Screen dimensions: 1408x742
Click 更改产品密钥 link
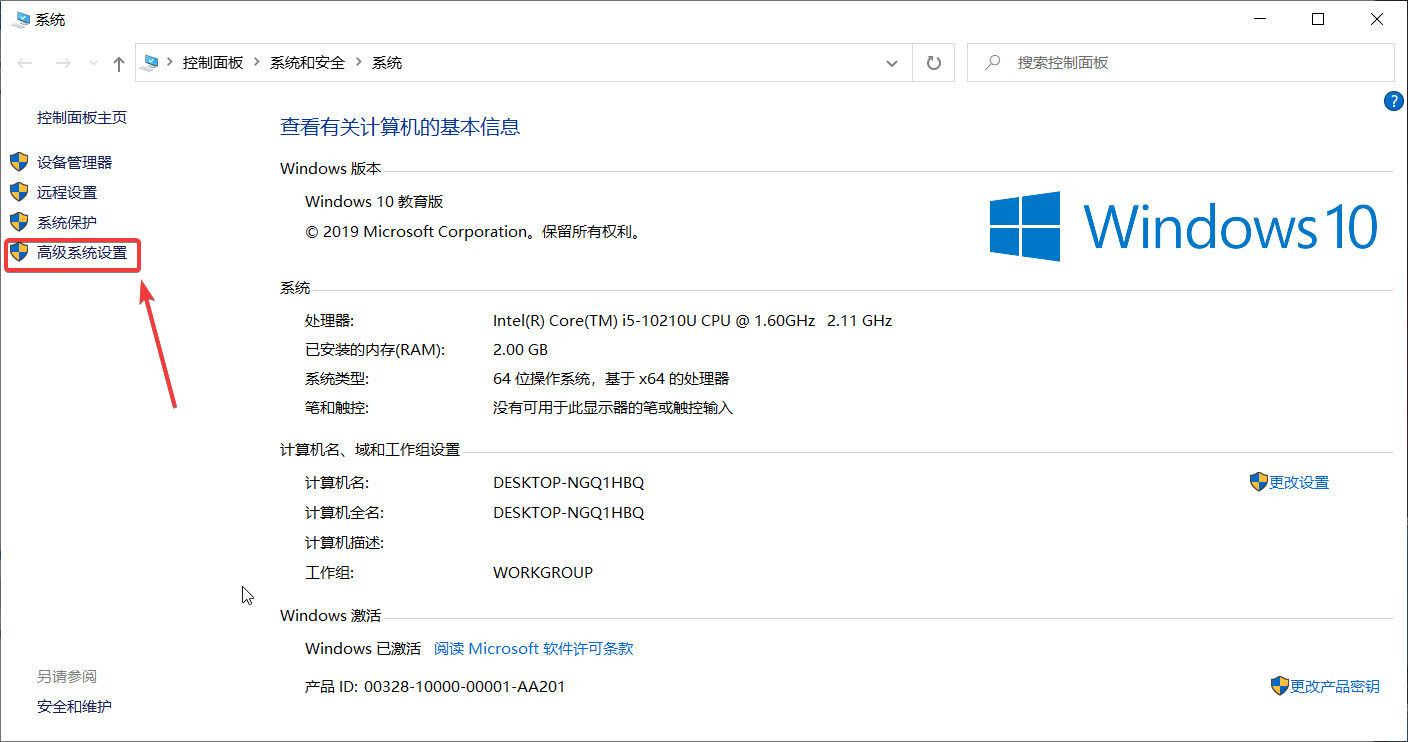click(x=1335, y=686)
